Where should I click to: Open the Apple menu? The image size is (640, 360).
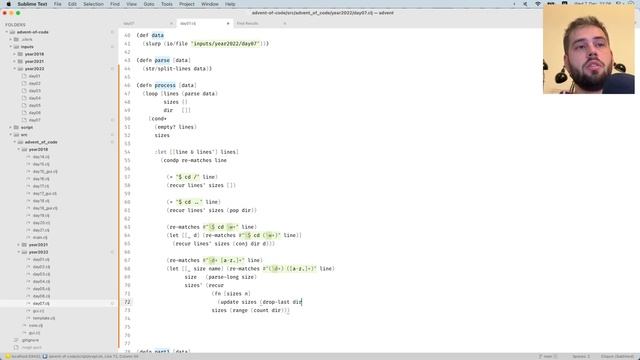pyautogui.click(x=8, y=4)
